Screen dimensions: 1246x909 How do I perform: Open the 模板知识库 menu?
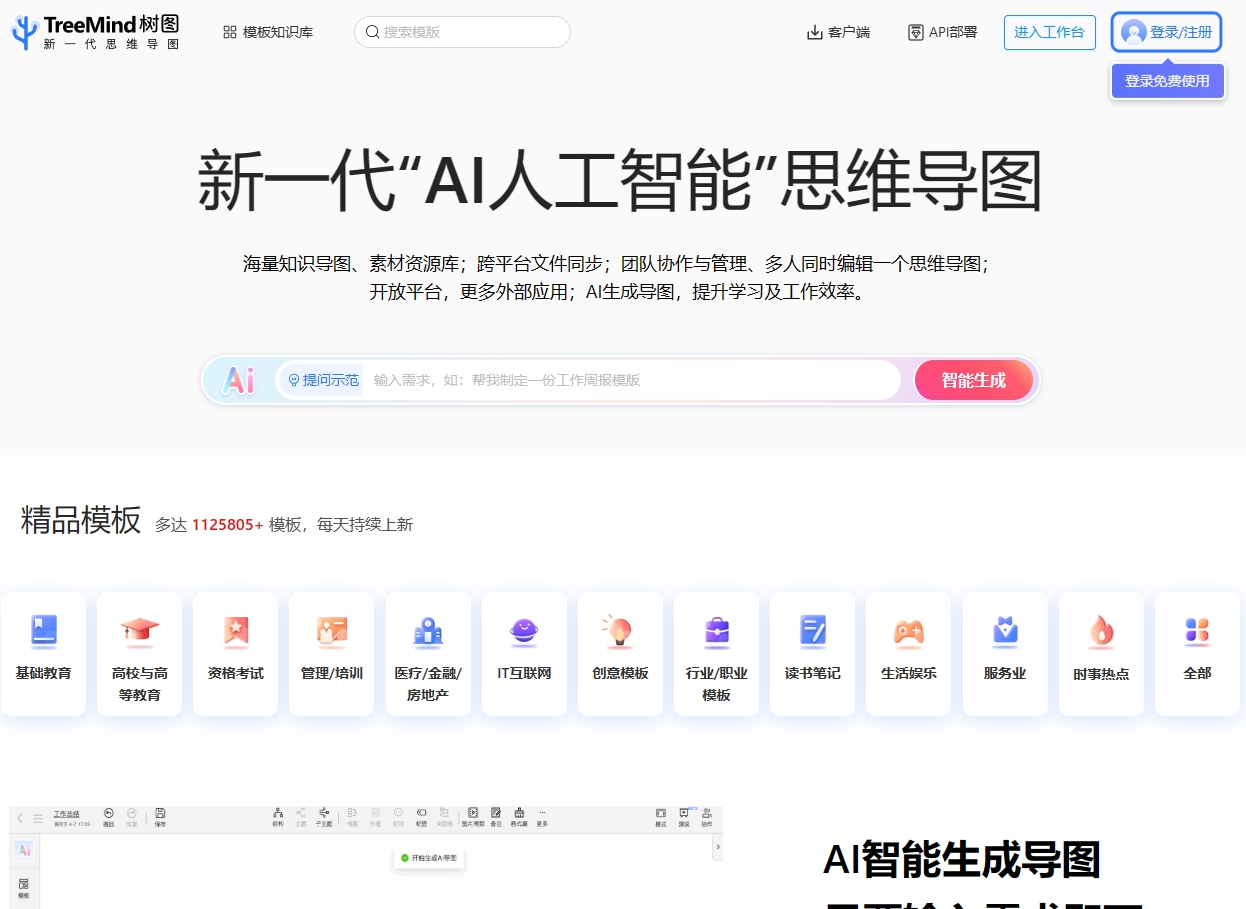click(x=268, y=32)
